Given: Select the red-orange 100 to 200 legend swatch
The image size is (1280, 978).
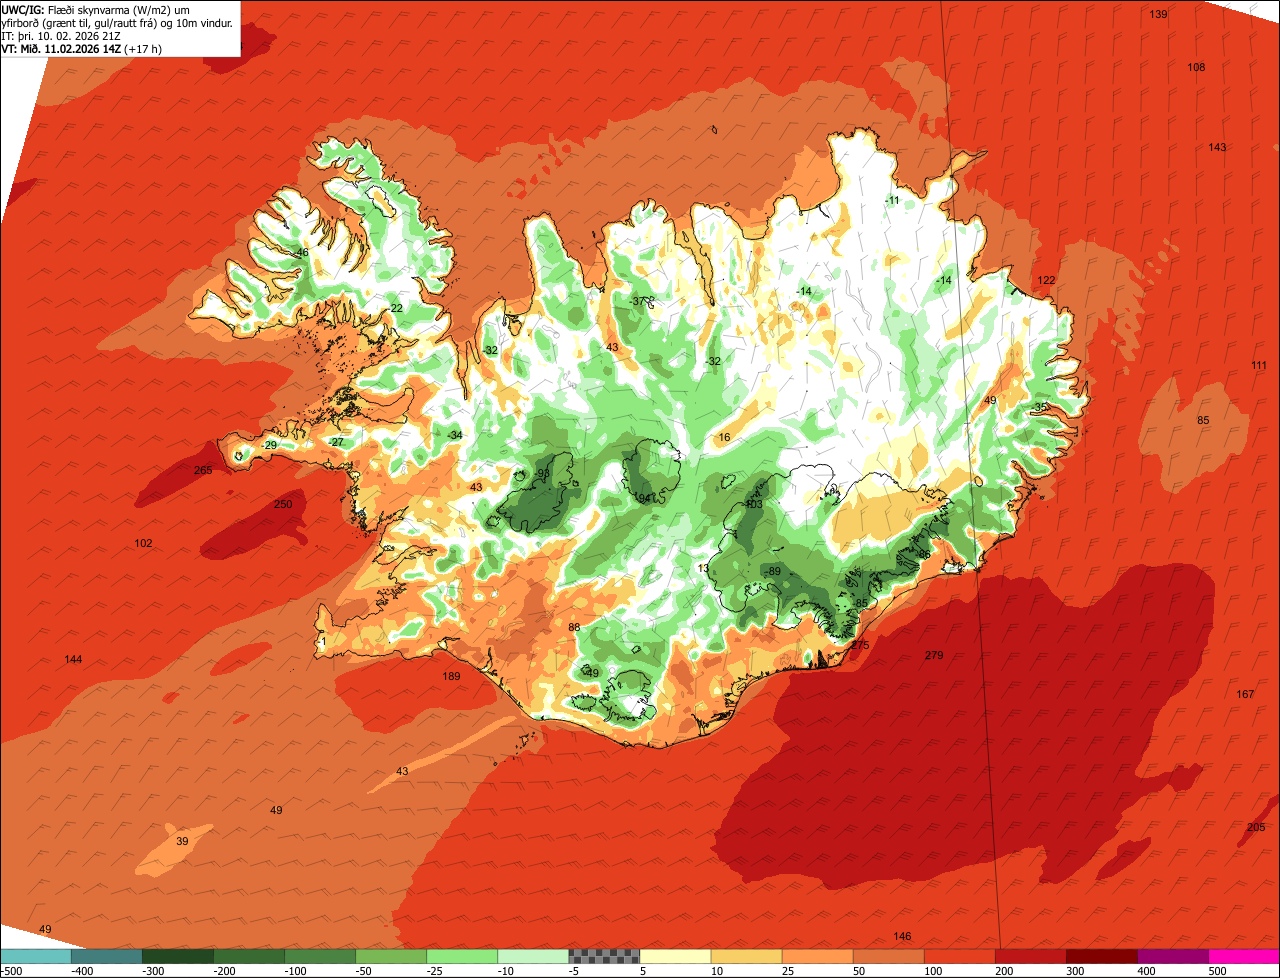Looking at the screenshot, I should tap(958, 956).
